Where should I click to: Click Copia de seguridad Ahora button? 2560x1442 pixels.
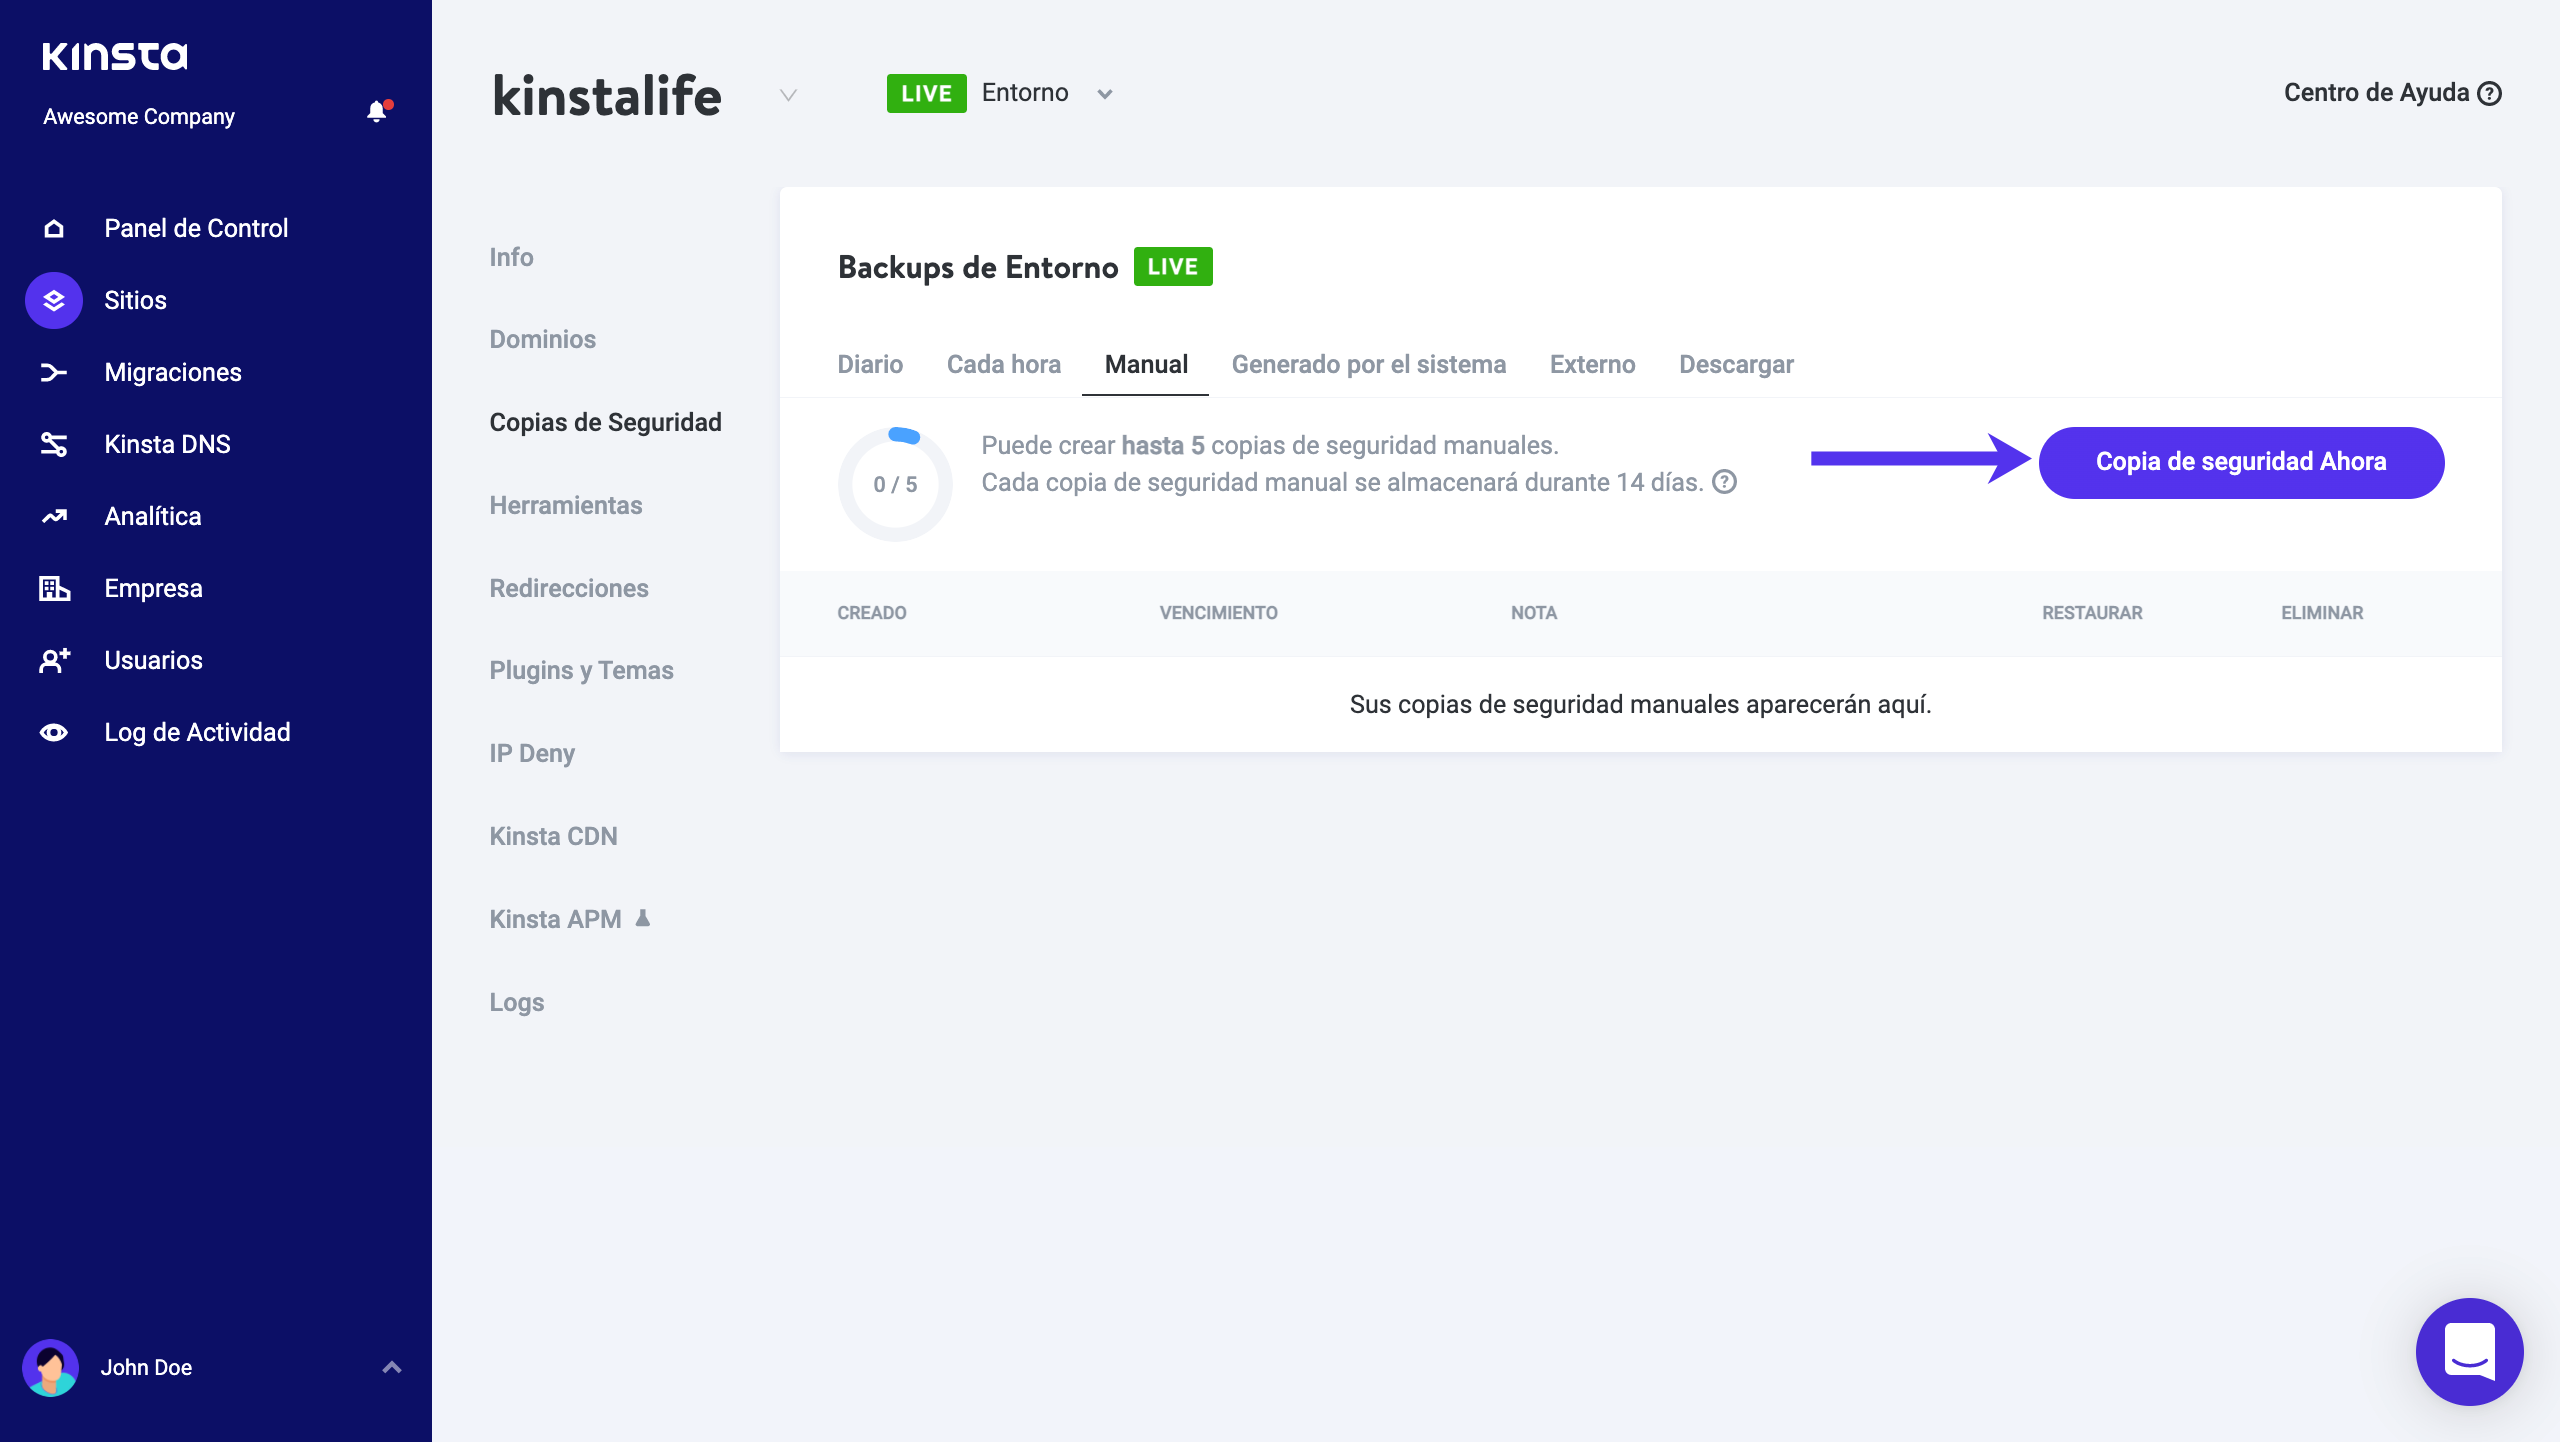2241,462
